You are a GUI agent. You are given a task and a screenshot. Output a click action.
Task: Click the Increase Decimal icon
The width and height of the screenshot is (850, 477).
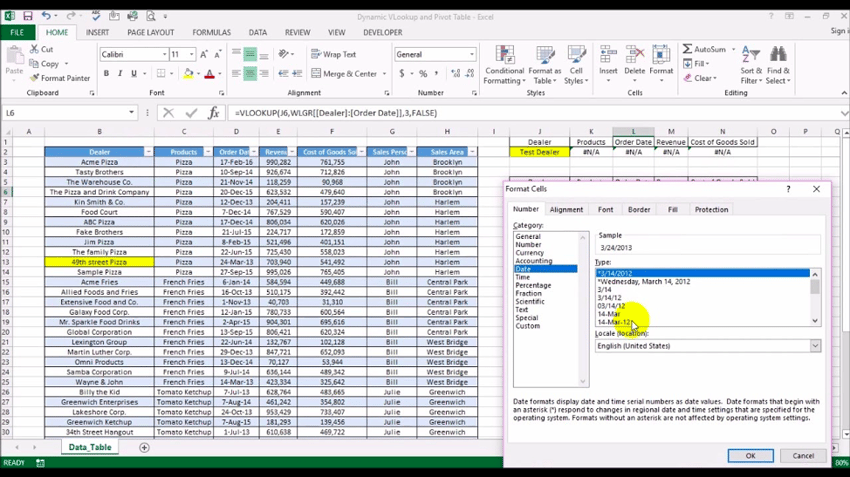[455, 73]
